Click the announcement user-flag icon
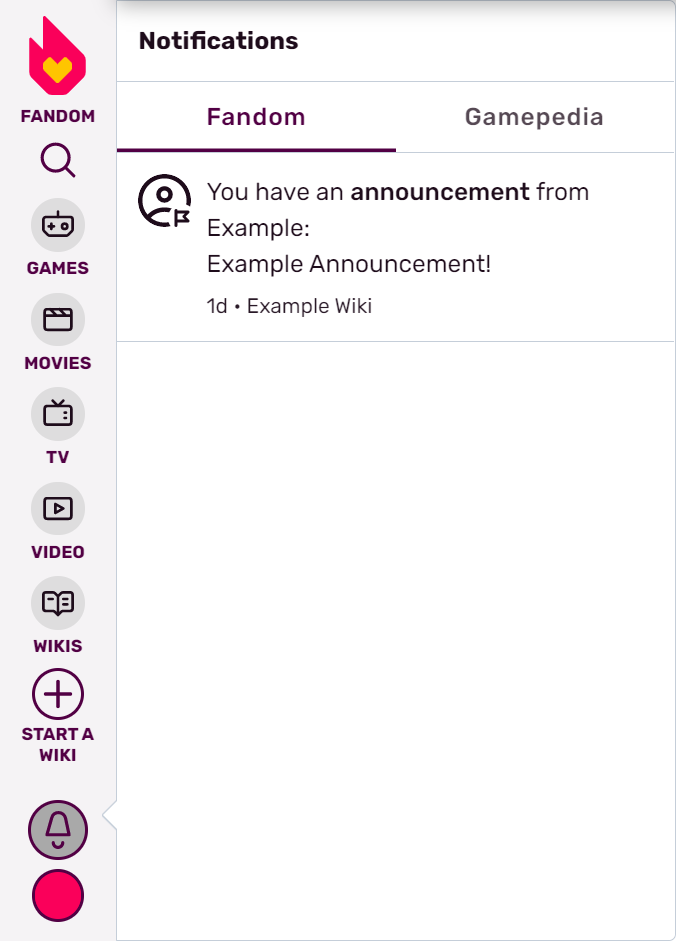Viewport: 676px width, 941px height. 164,200
